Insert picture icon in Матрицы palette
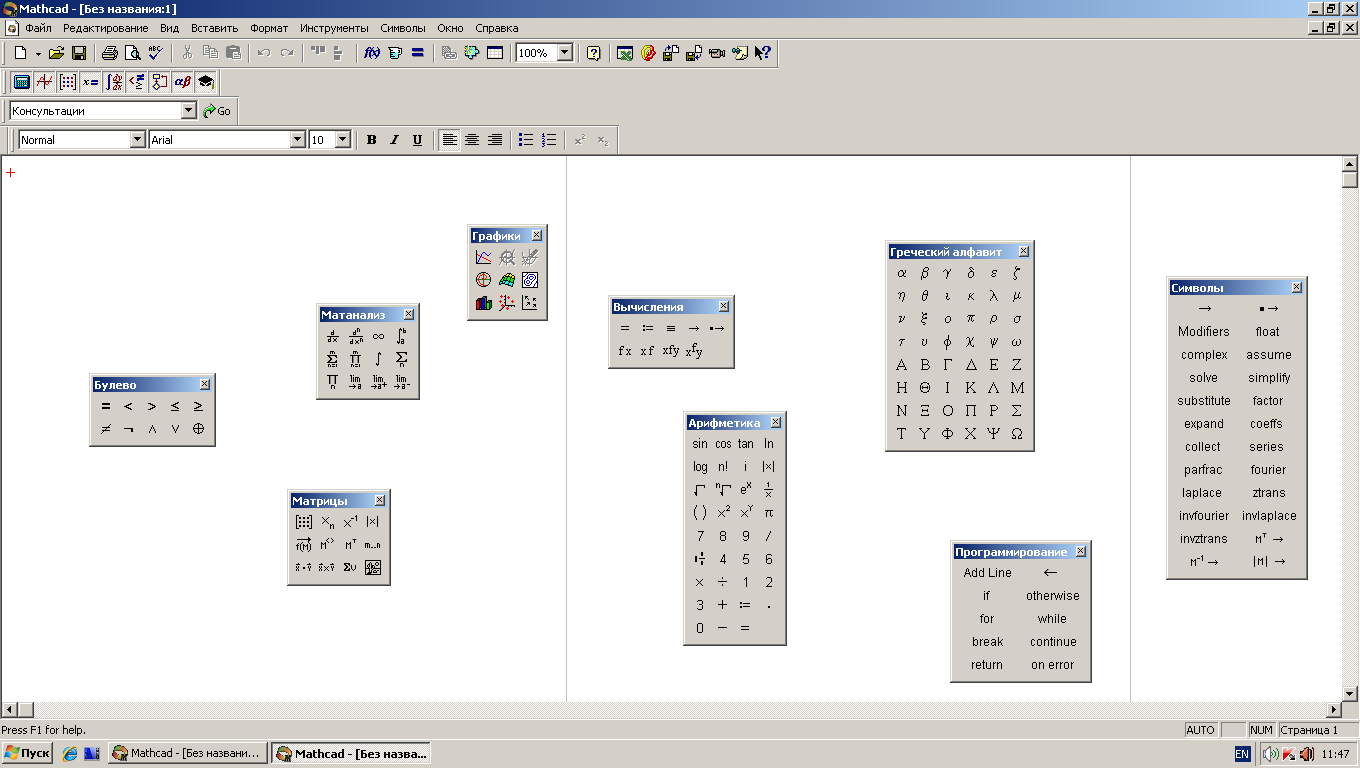Screen dimensions: 1360x768 click(x=373, y=568)
